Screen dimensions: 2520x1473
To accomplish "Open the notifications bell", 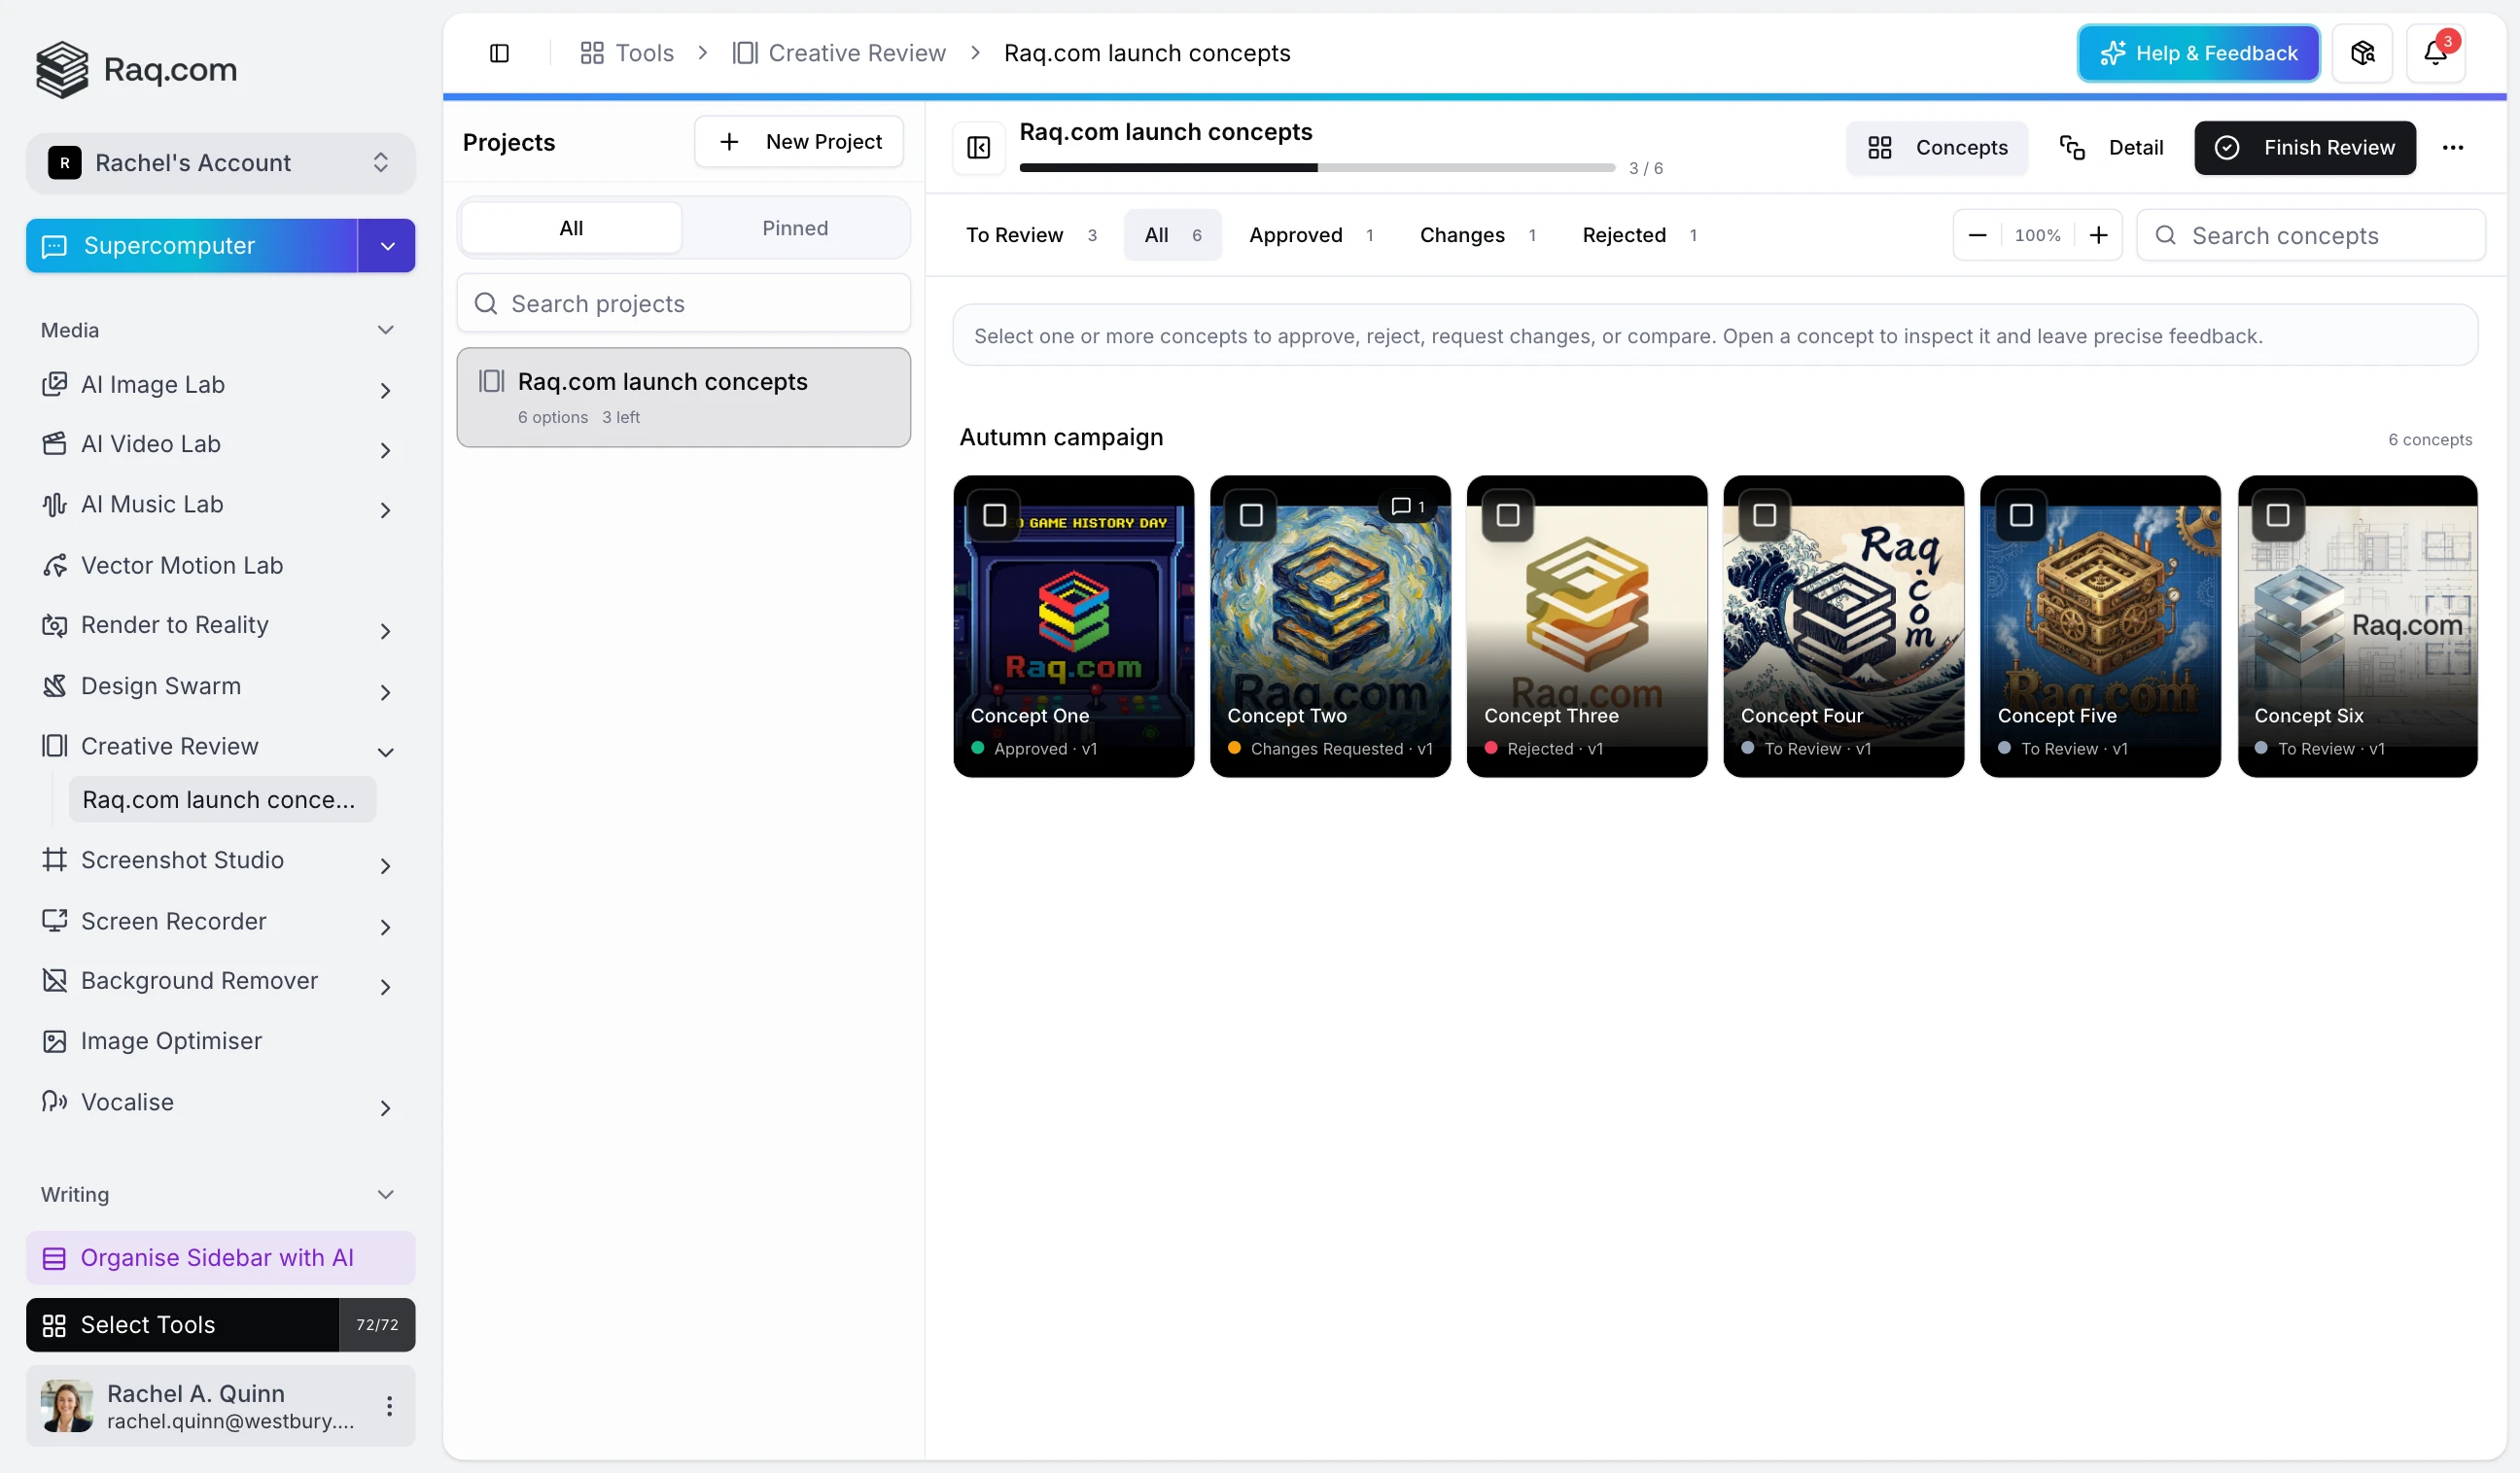I will point(2435,53).
